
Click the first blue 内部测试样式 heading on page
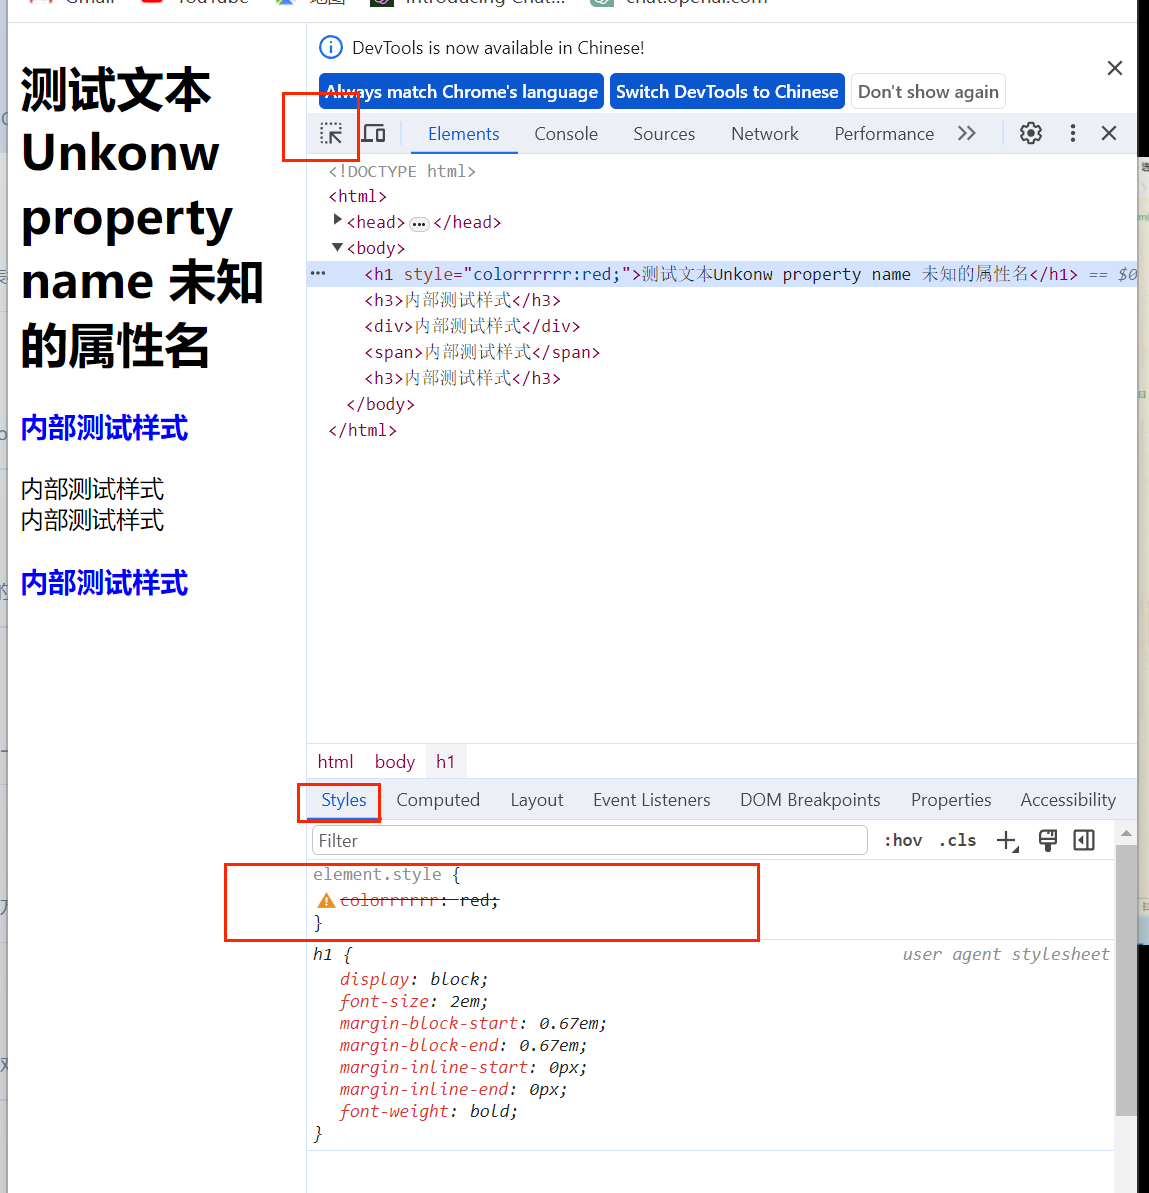tap(104, 428)
